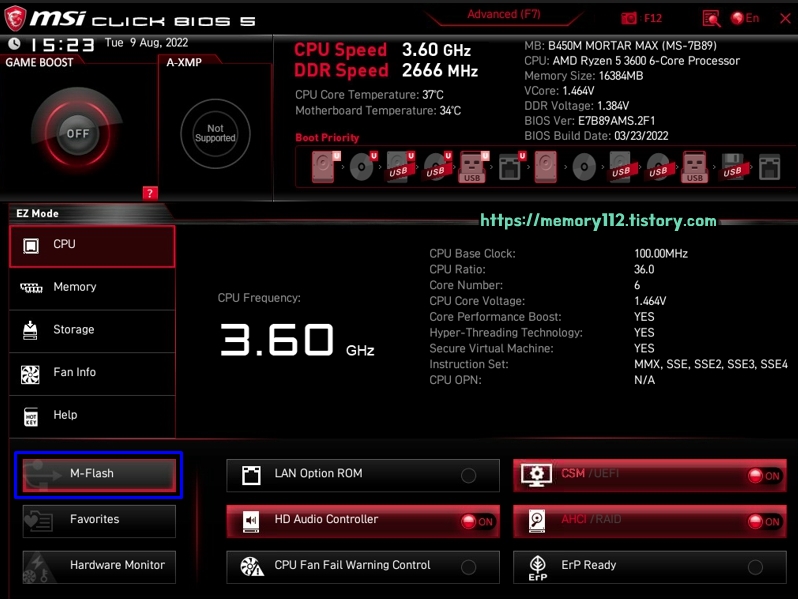Toggle the AHCI/RAID ON switch
Viewport: 798px width, 599px height.
[764, 522]
